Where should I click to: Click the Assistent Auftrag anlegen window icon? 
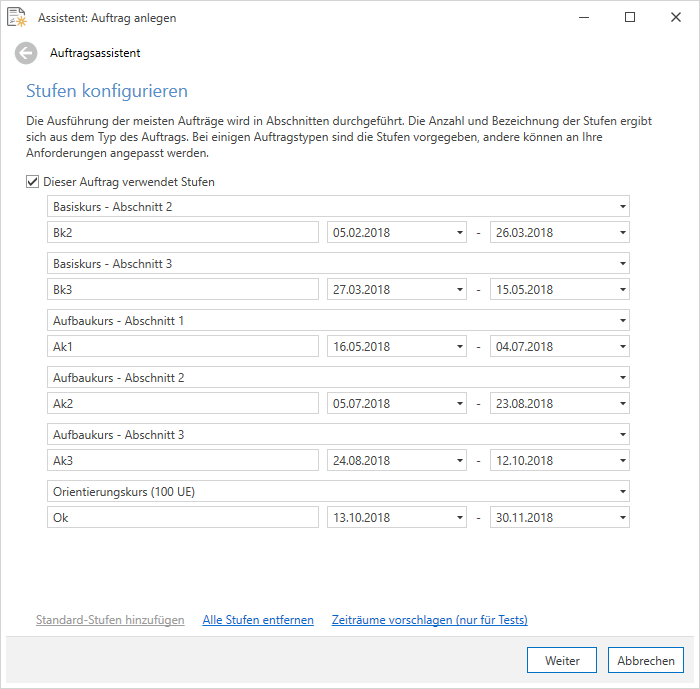point(17,18)
